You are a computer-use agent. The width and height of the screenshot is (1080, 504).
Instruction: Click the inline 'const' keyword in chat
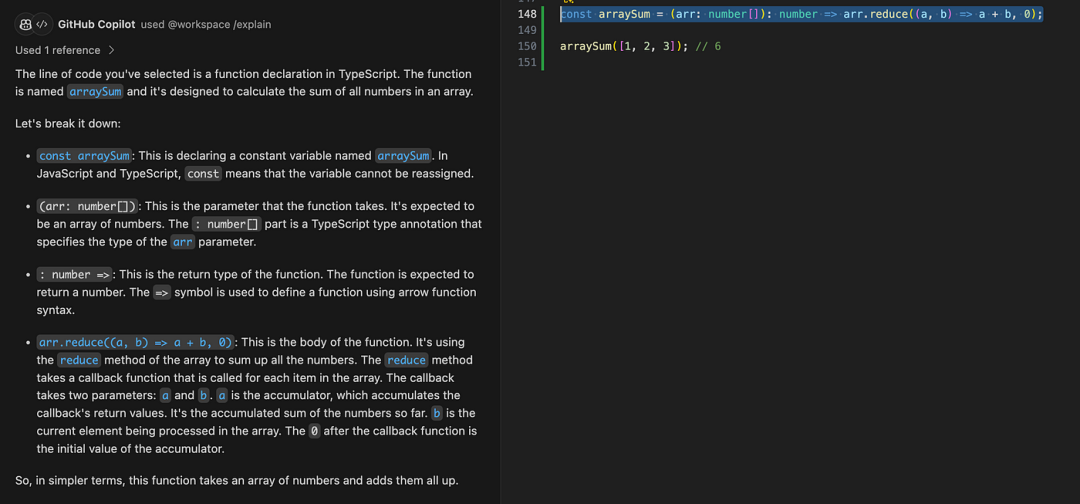tap(203, 174)
